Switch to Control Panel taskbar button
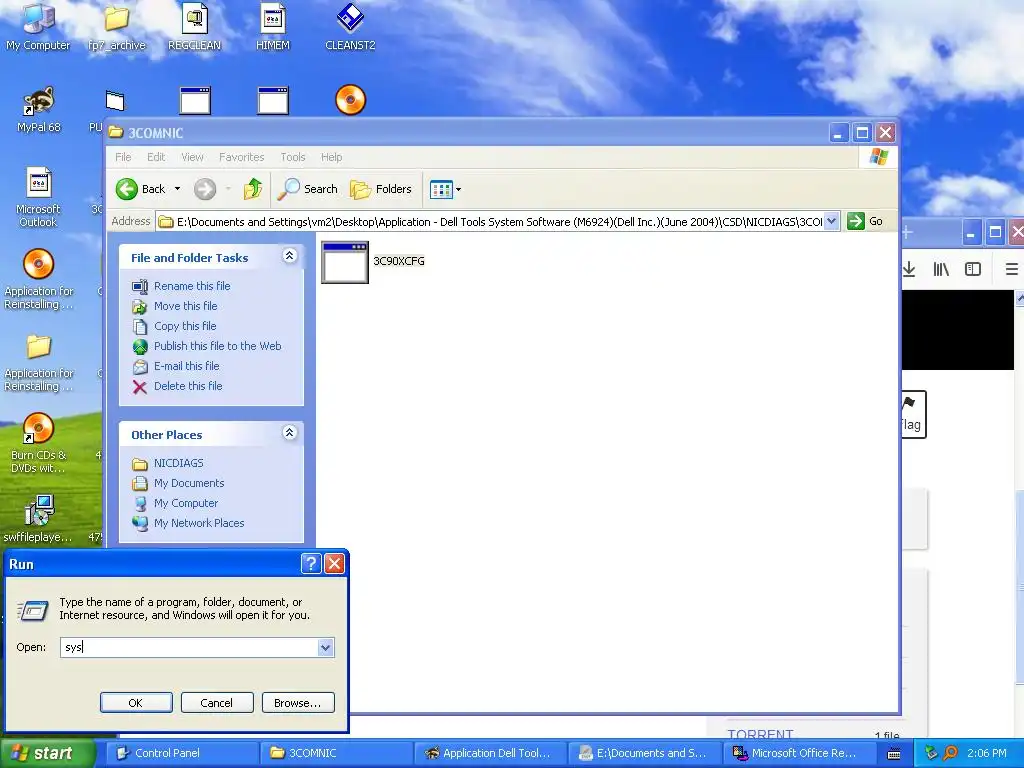This screenshot has width=1024, height=768. [182, 754]
